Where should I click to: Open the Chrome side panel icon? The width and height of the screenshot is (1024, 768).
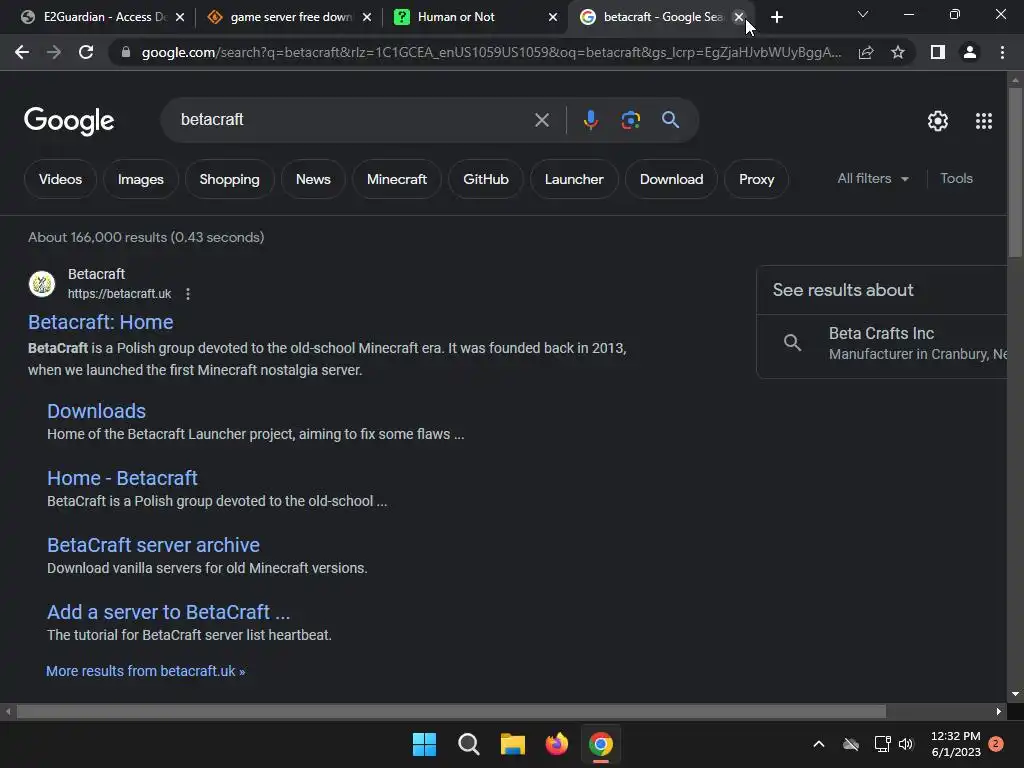point(938,52)
